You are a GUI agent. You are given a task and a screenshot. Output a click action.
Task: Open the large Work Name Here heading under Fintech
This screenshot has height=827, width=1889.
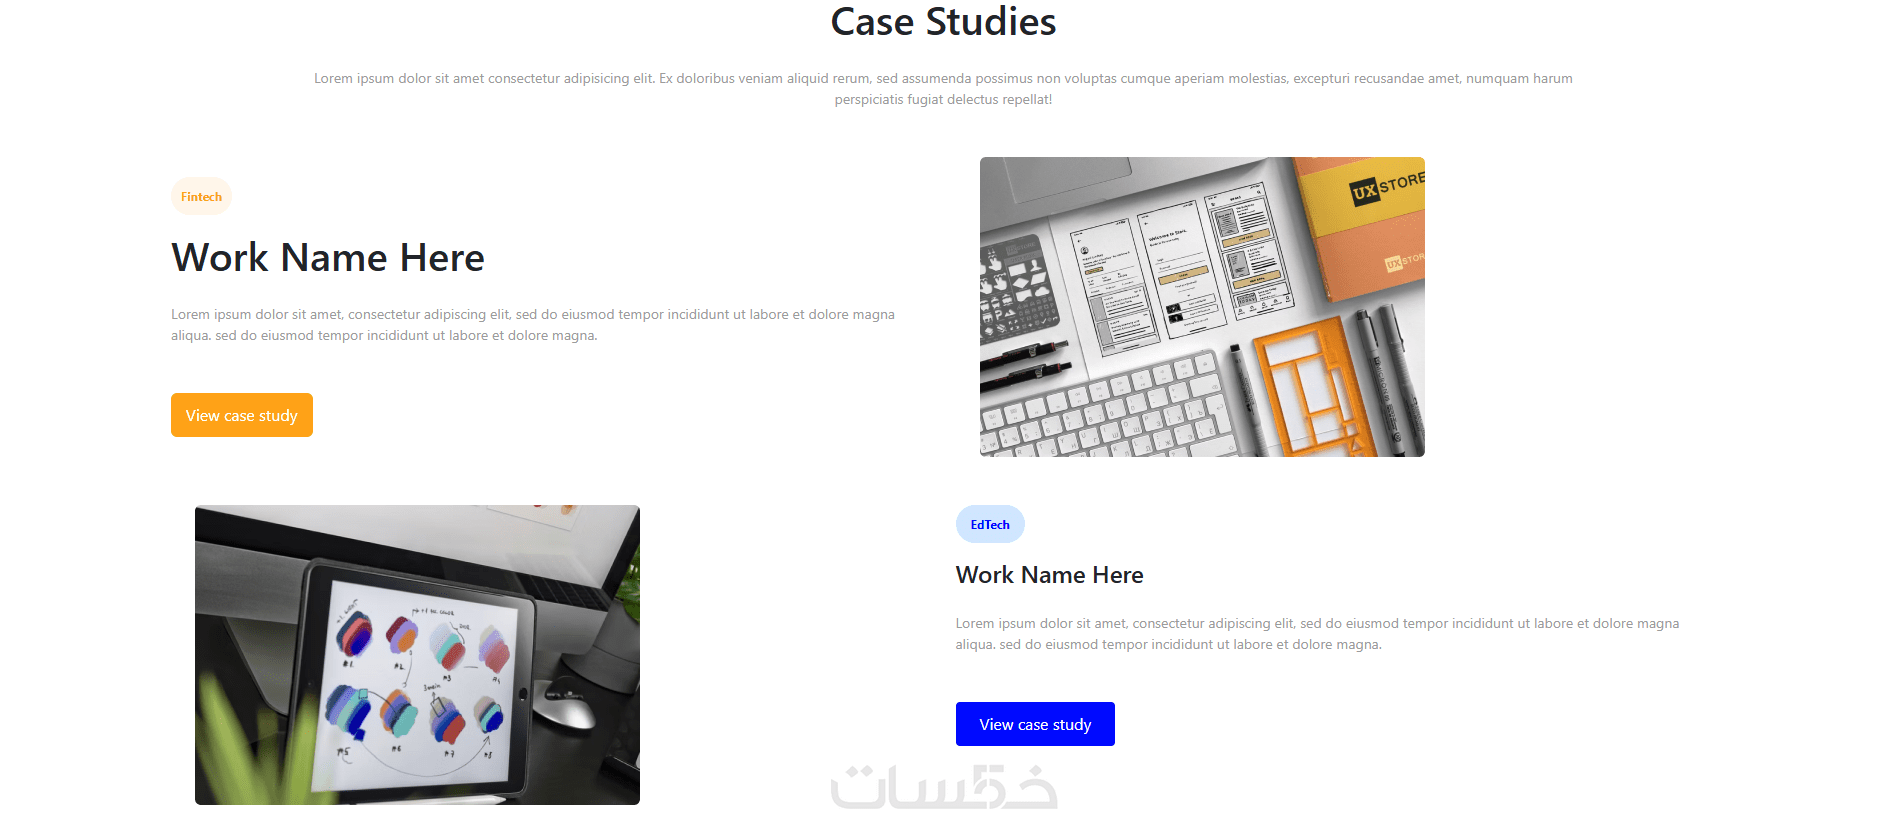[328, 258]
